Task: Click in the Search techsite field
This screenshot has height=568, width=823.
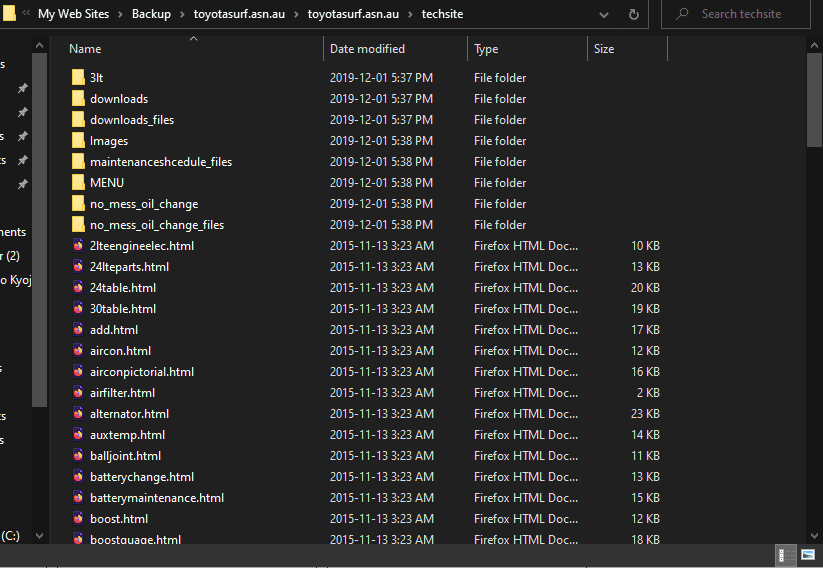Action: (x=741, y=14)
